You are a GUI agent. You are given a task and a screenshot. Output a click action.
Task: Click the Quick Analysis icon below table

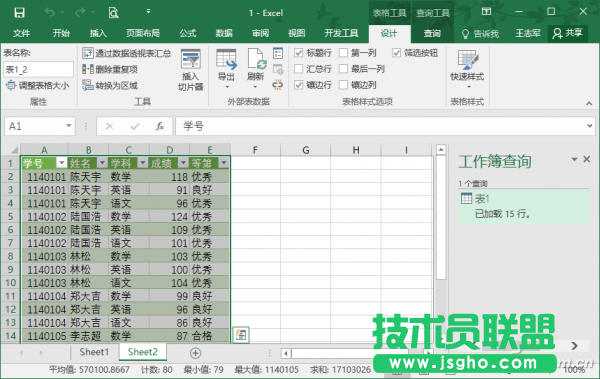241,335
